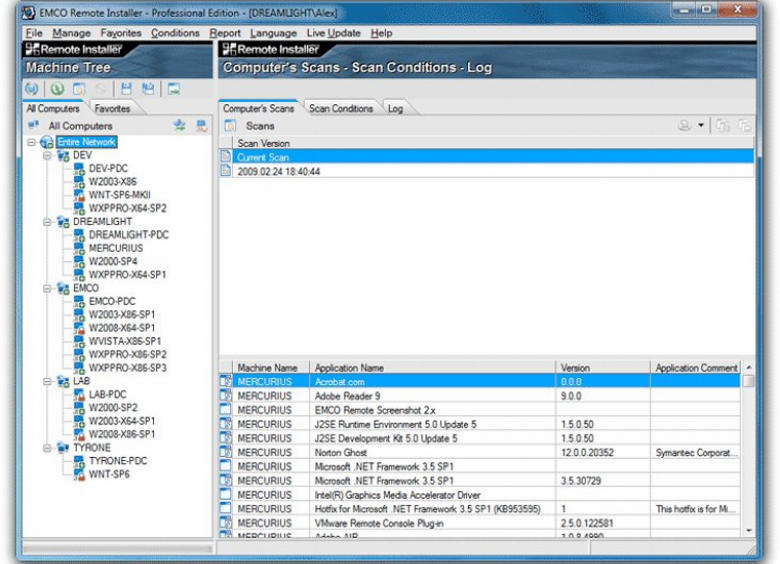Sort by Version column header
This screenshot has width=780, height=564.
602,368
